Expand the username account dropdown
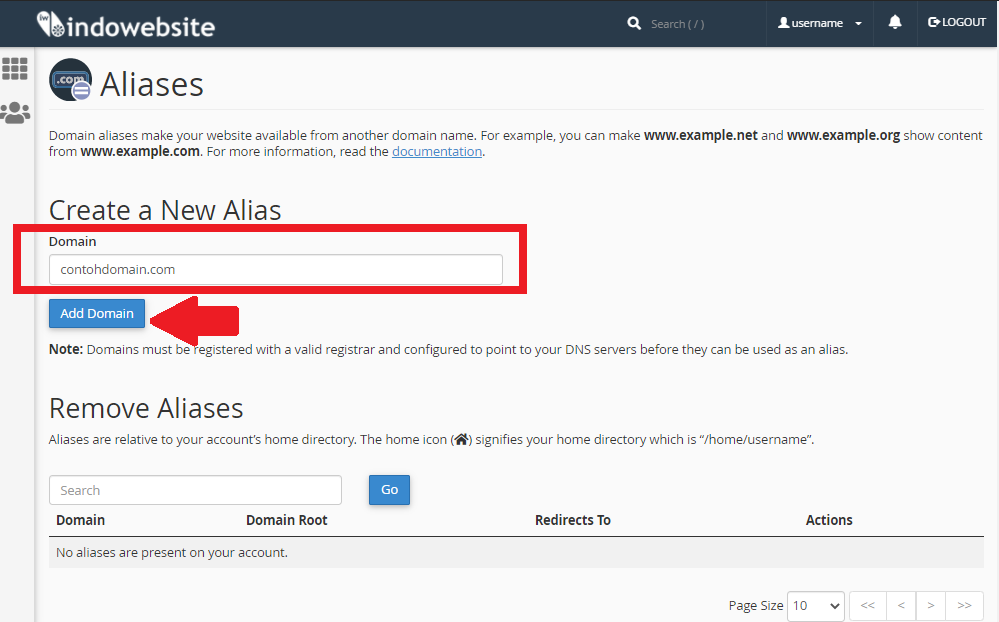The width and height of the screenshot is (999, 622). 820,23
